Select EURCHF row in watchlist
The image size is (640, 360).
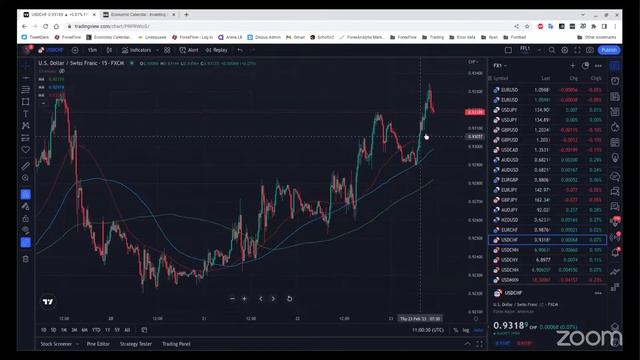click(x=547, y=230)
